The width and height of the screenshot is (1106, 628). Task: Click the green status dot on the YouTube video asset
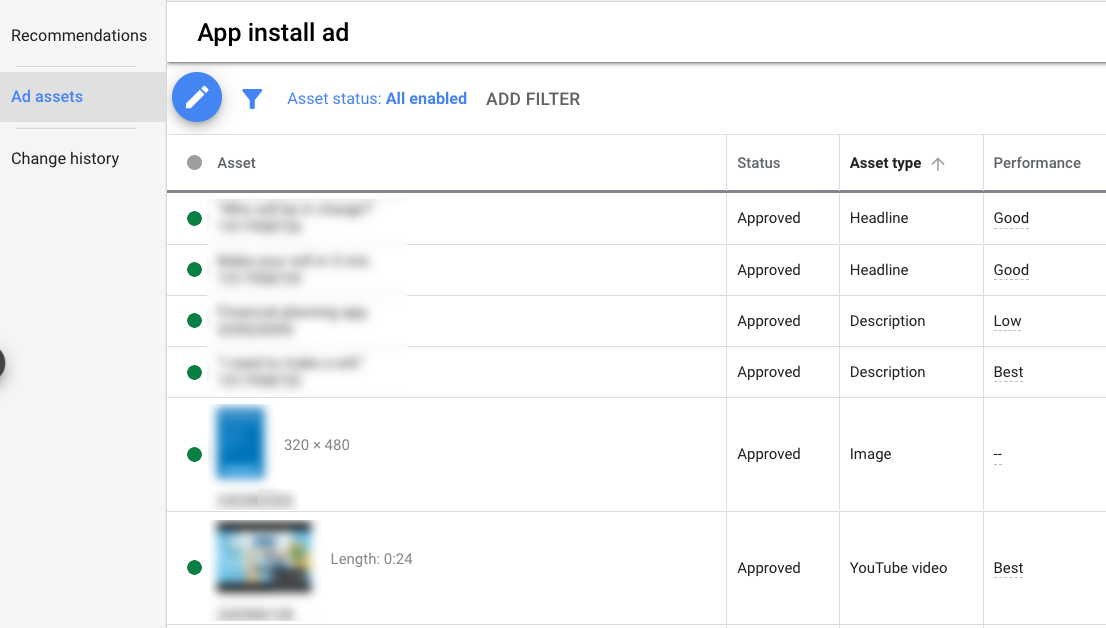pos(194,568)
